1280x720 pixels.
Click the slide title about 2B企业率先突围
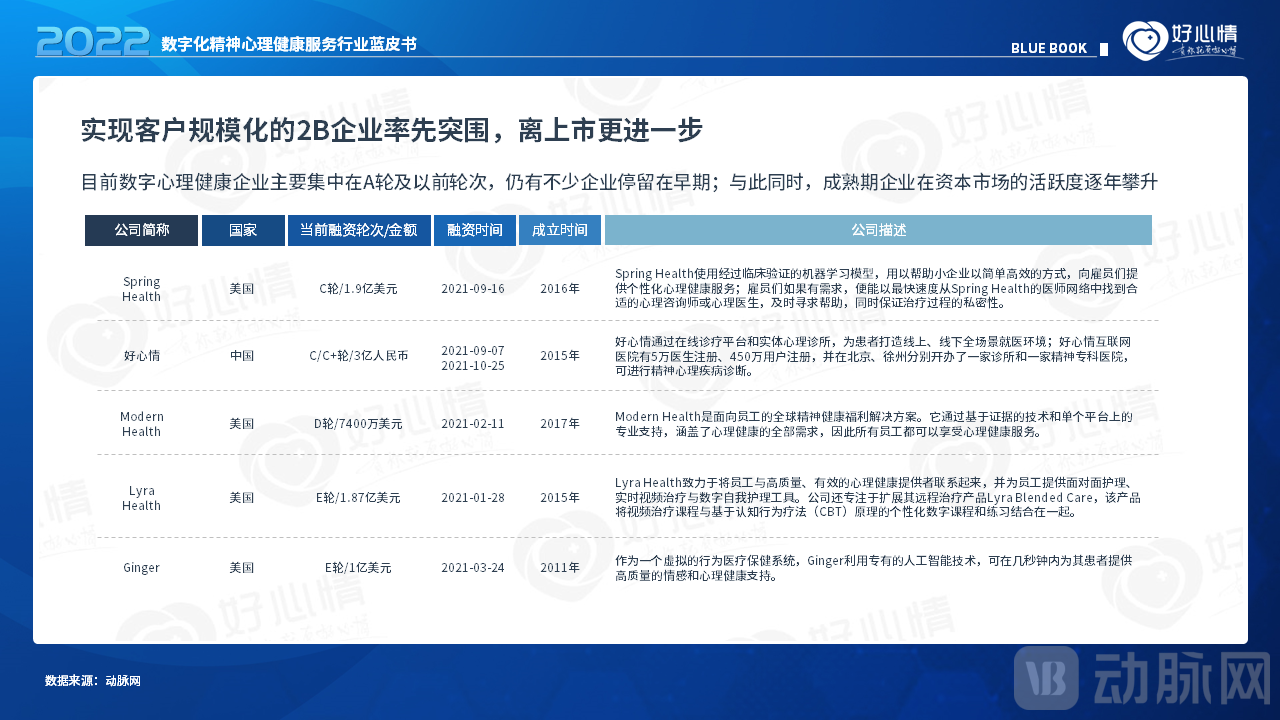[390, 130]
